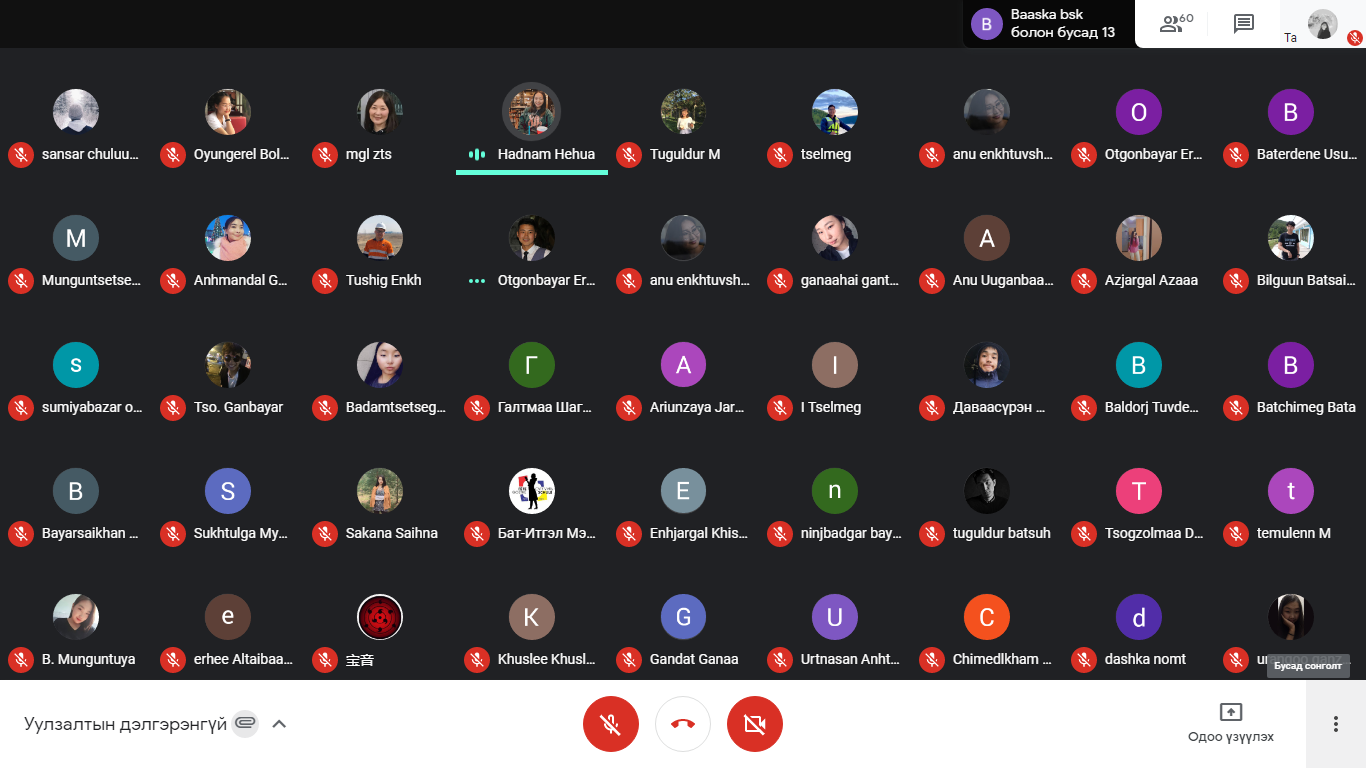Image resolution: width=1366 pixels, height=768 pixels.
Task: Click muted mic icon beside Tuguldur M
Action: (628, 154)
